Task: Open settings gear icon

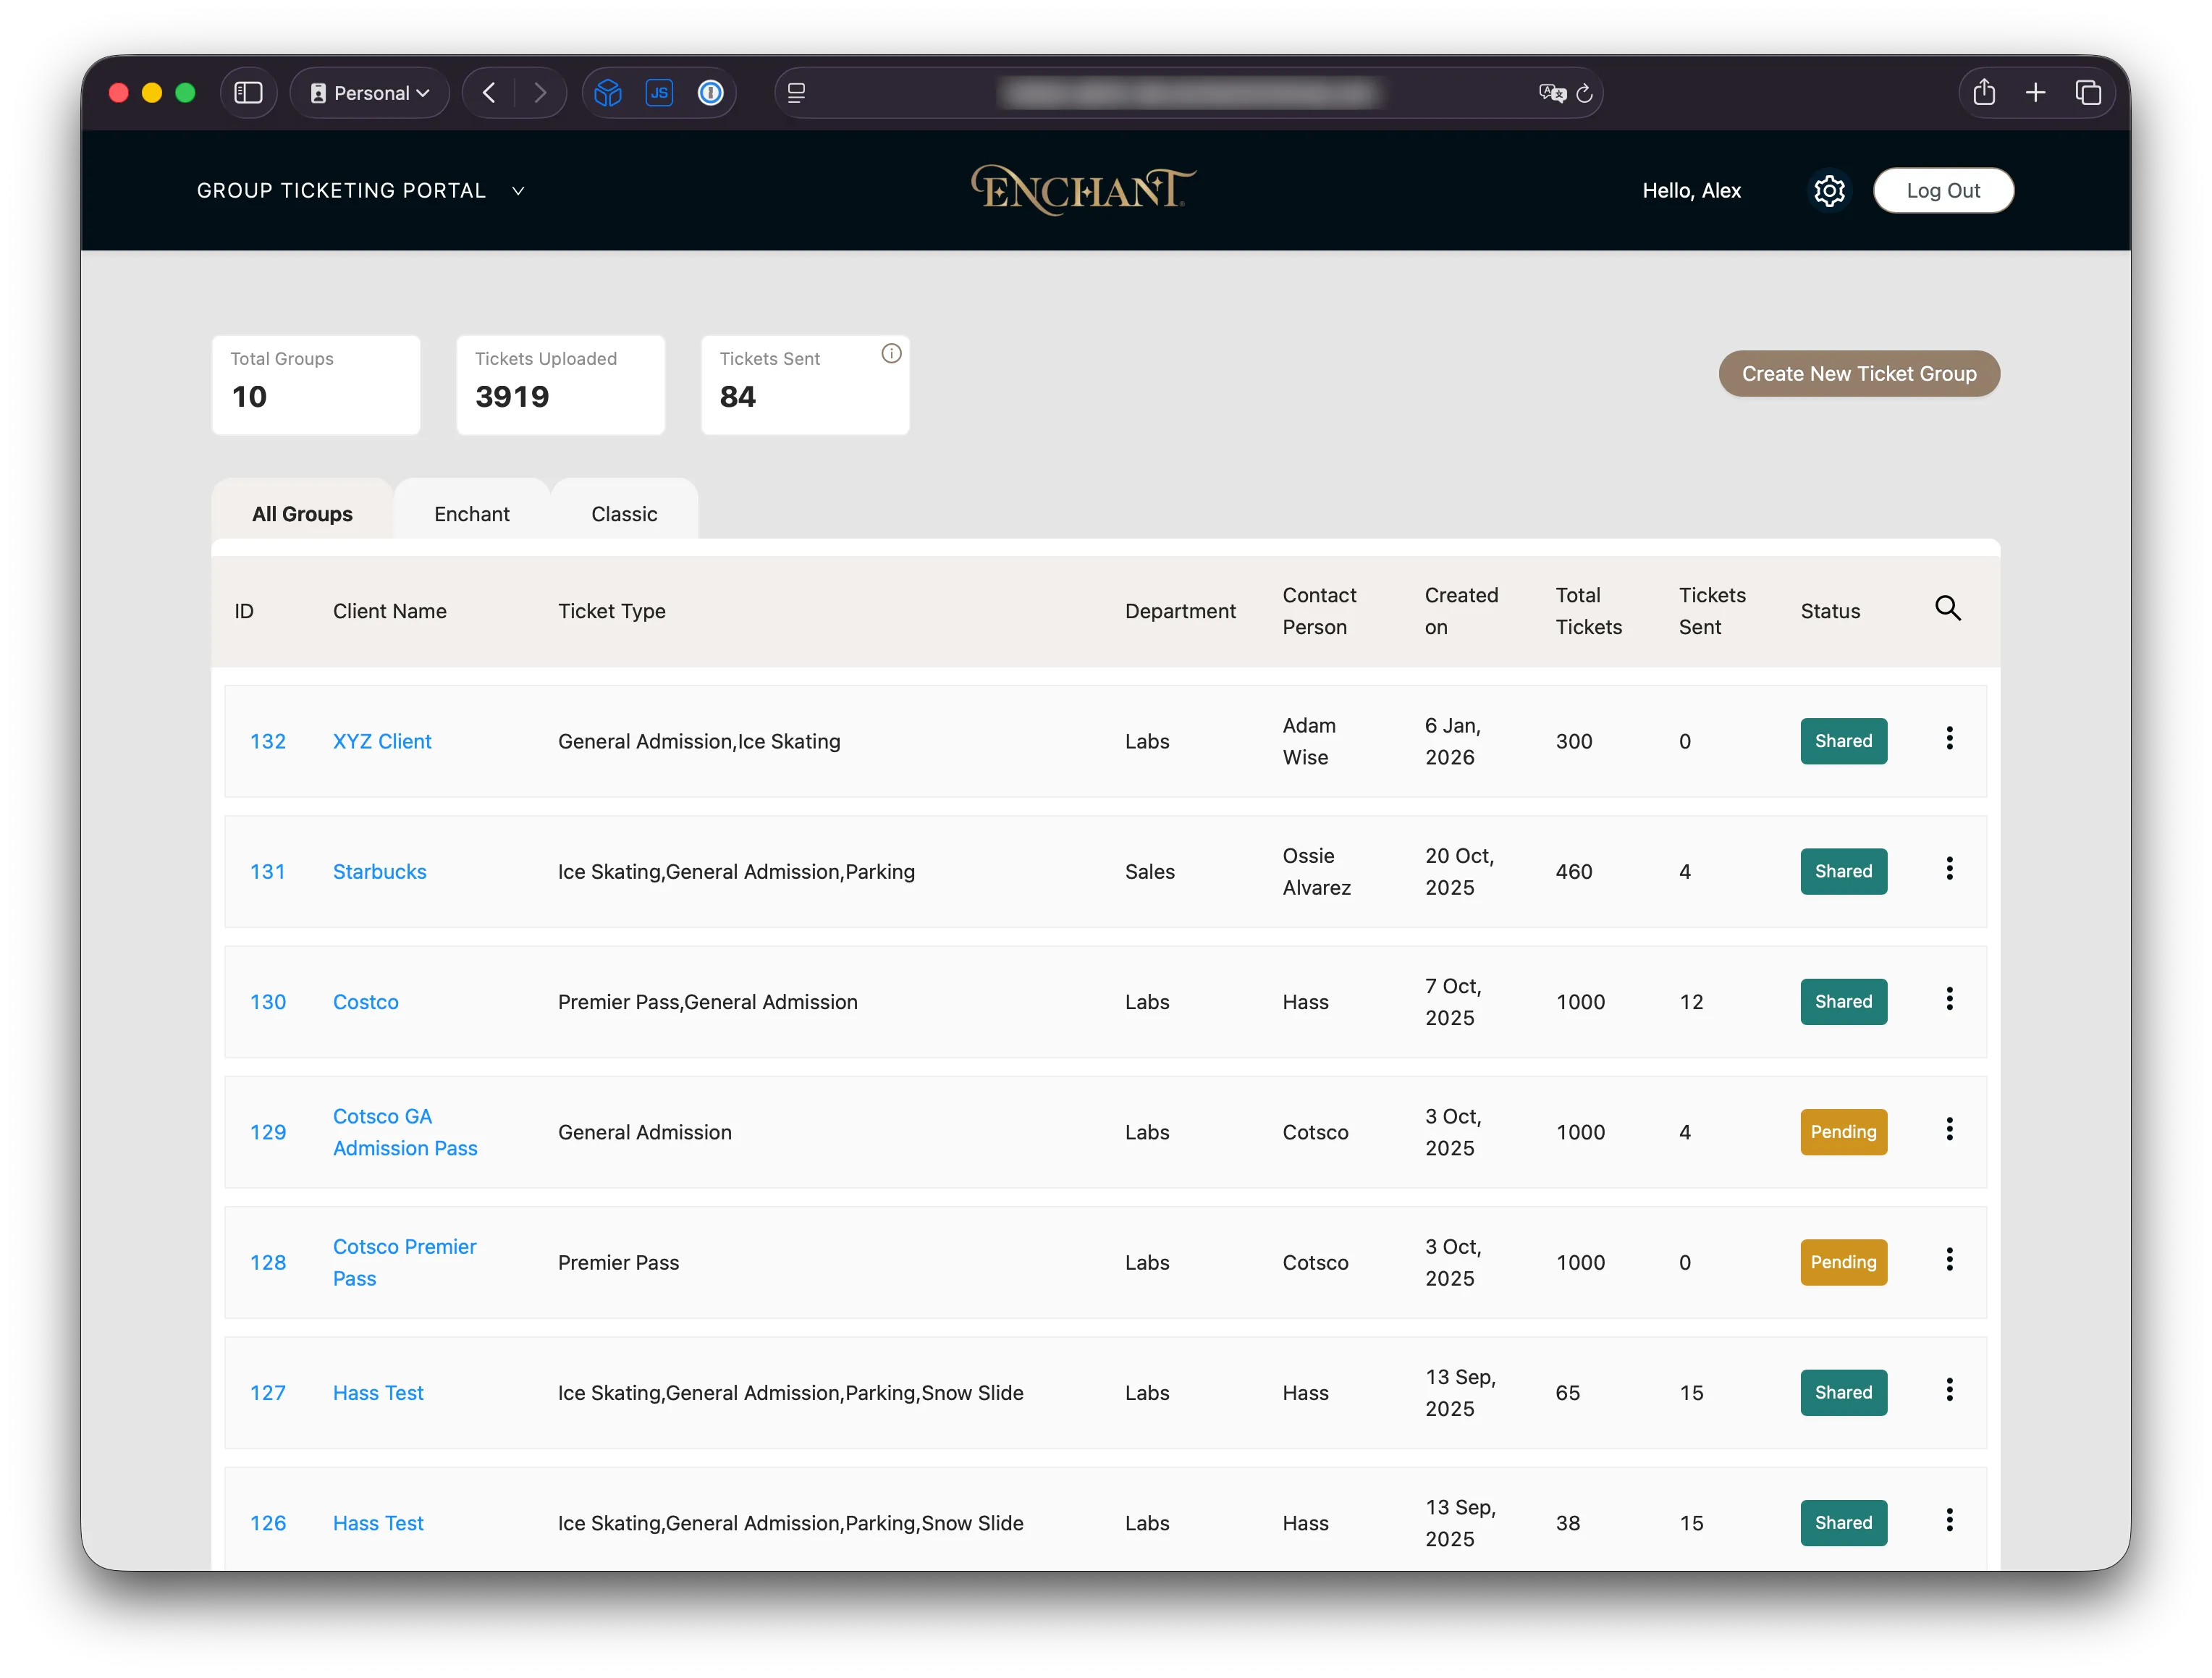Action: pyautogui.click(x=1829, y=190)
